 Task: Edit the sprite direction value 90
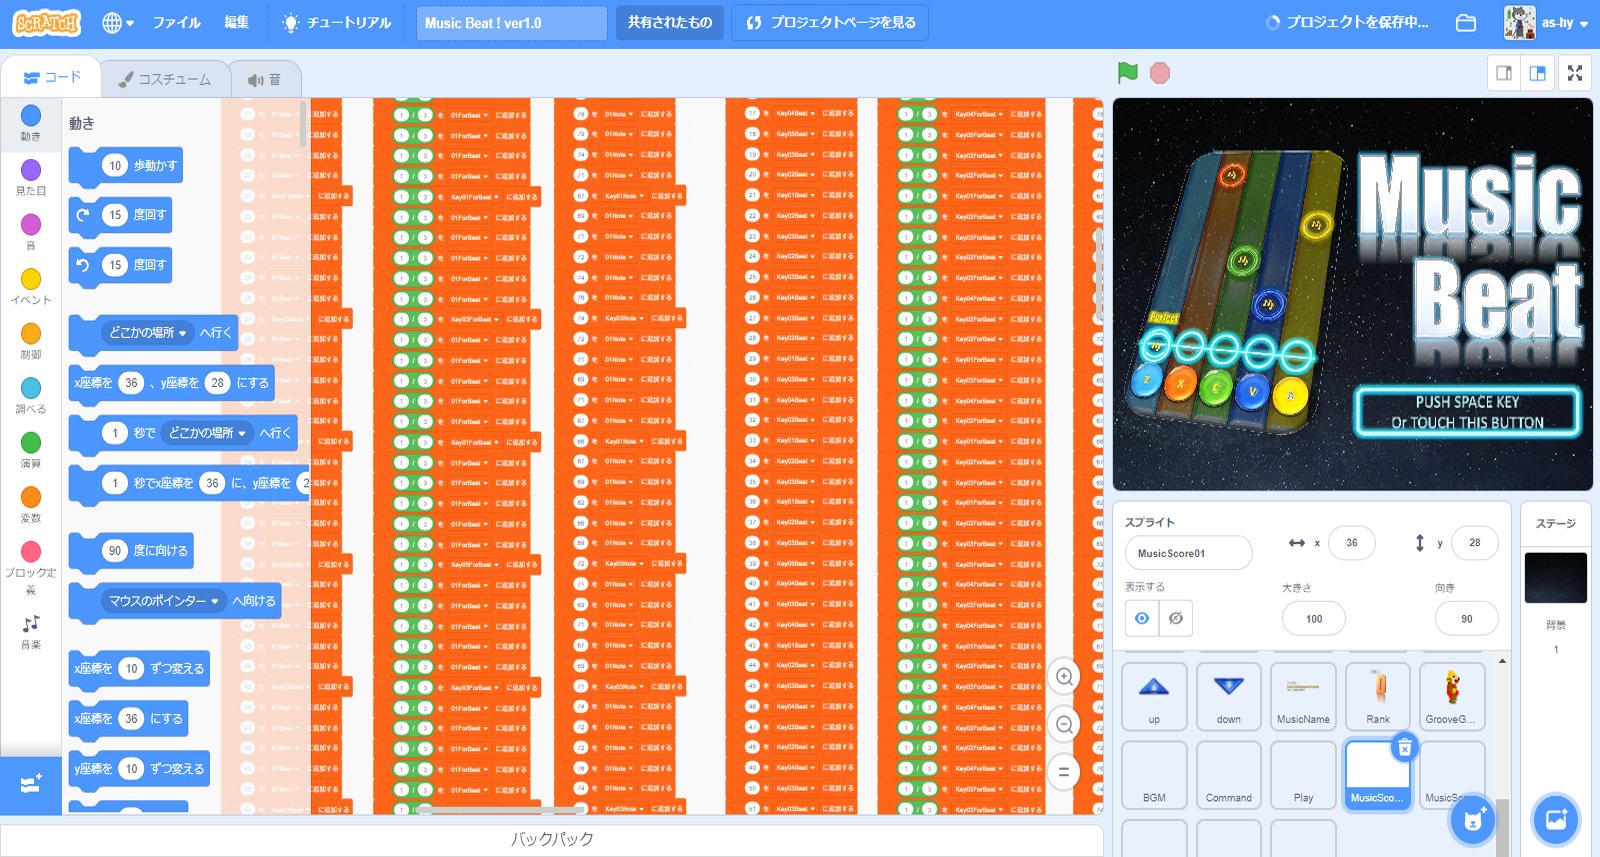coord(1467,619)
